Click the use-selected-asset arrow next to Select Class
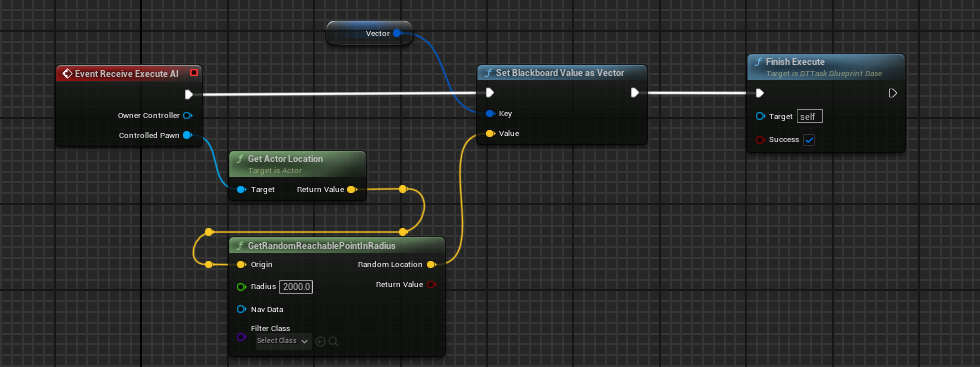 click(x=321, y=341)
